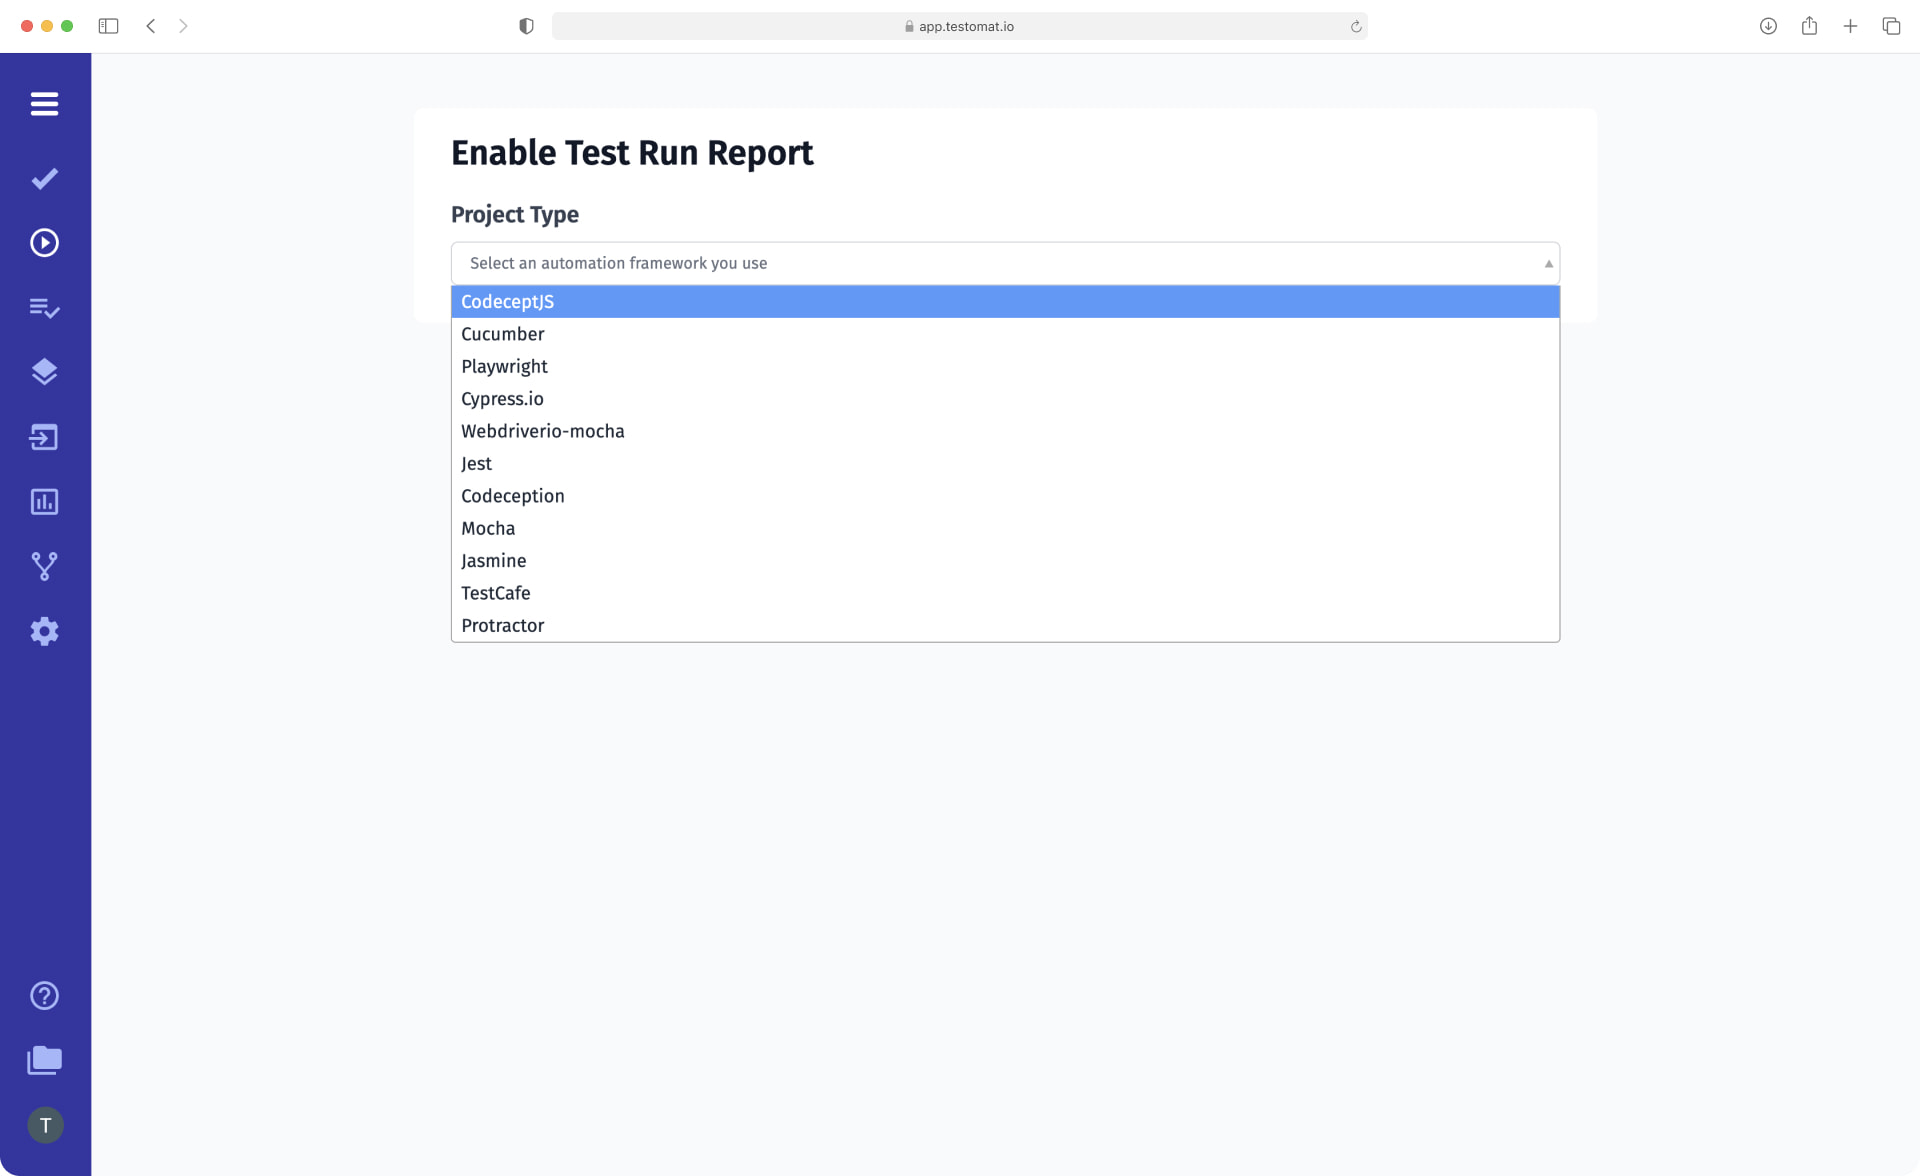The height and width of the screenshot is (1176, 1920).
Task: Click the browser address bar
Action: [959, 26]
